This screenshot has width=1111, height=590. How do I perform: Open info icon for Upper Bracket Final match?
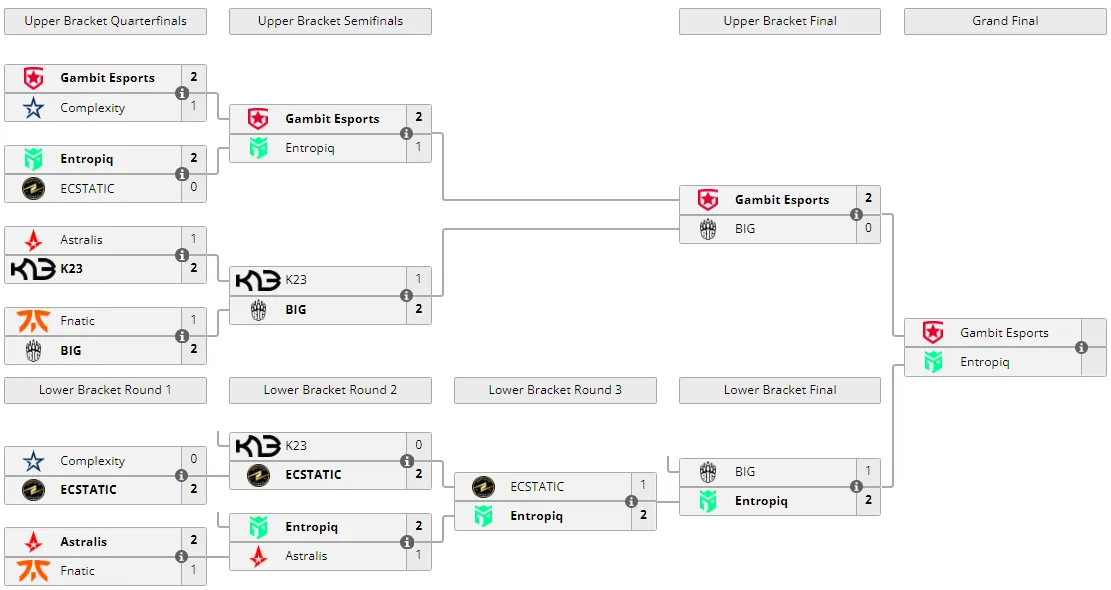[857, 215]
